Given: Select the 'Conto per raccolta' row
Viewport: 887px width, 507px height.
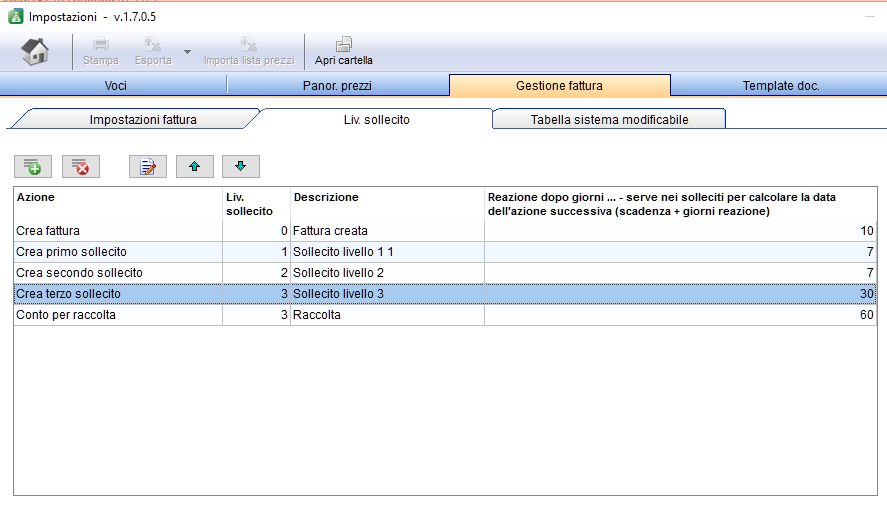Looking at the screenshot, I should coord(445,315).
